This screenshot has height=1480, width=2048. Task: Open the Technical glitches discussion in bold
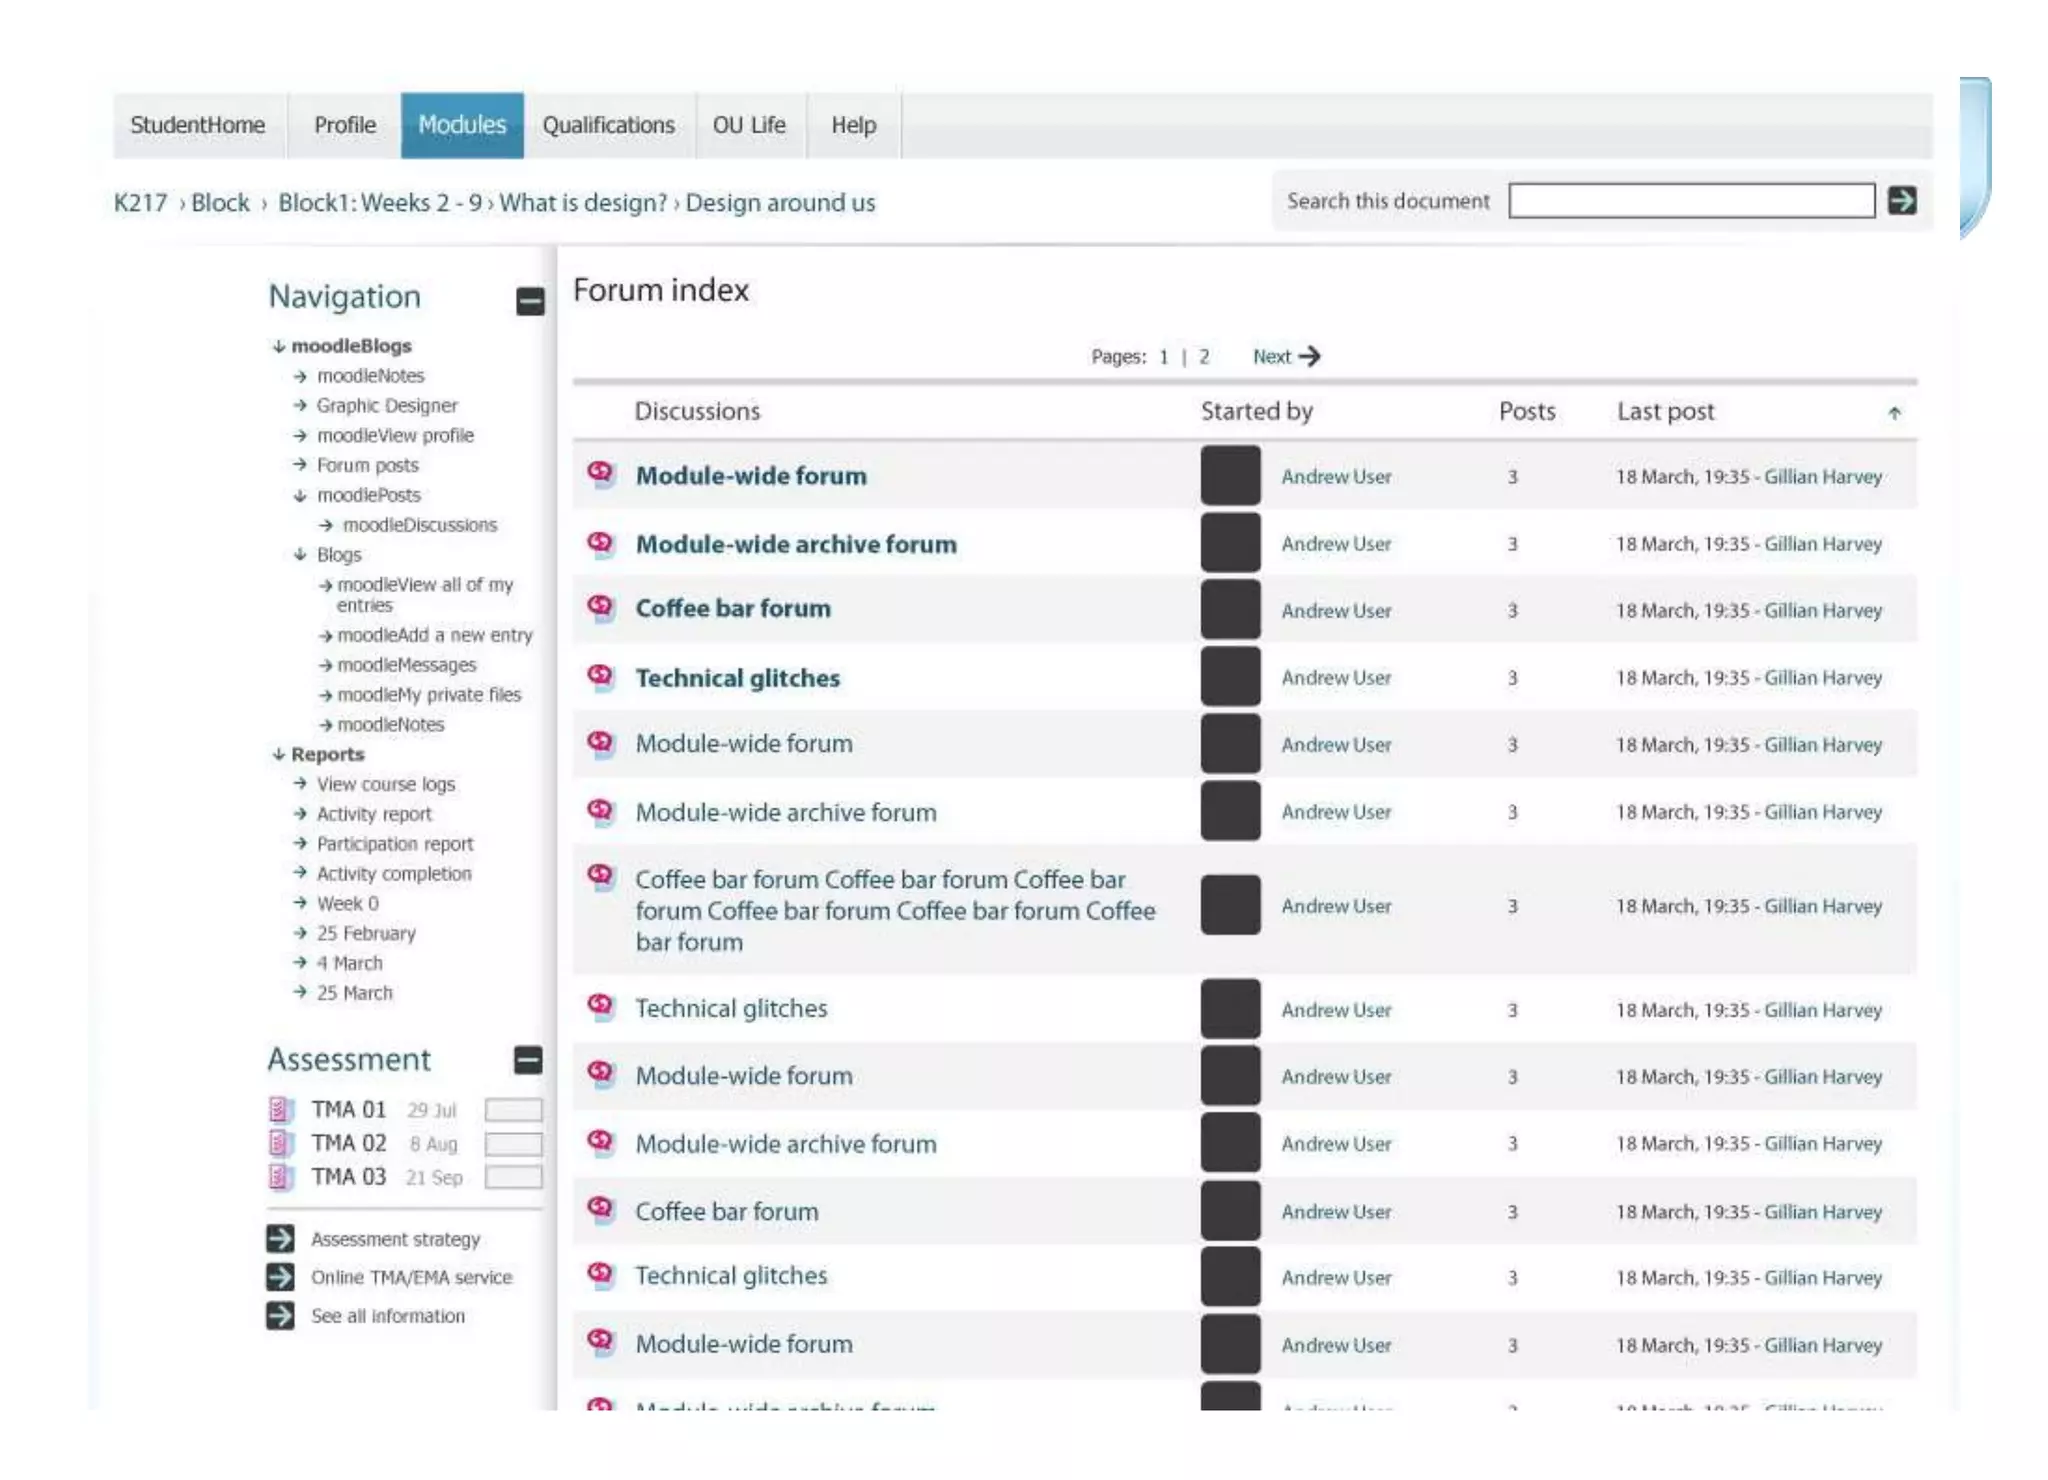[x=737, y=678]
